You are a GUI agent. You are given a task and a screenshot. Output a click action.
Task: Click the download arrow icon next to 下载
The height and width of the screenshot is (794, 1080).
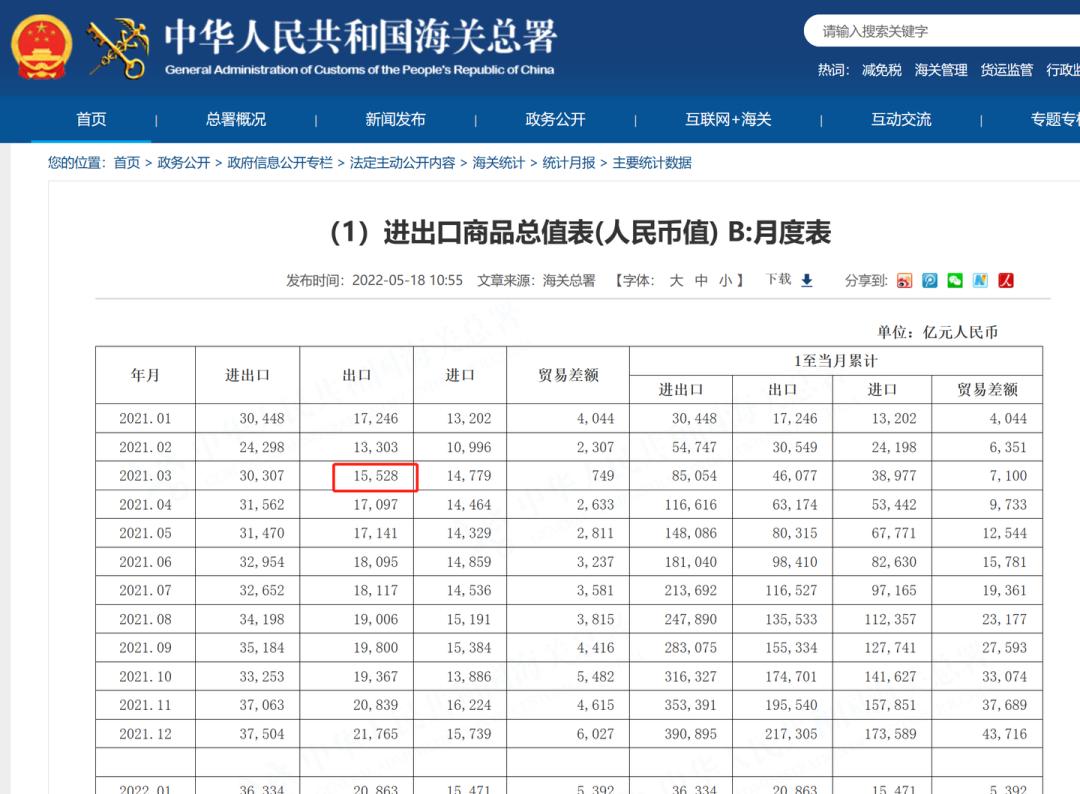tap(807, 279)
